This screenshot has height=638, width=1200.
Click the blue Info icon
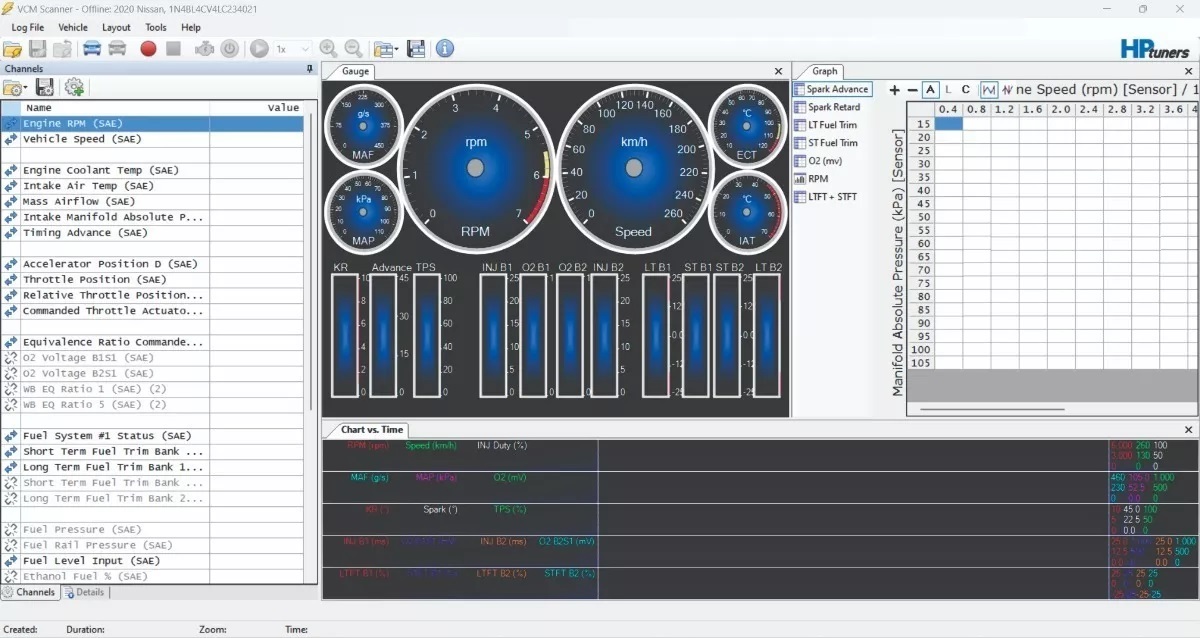(x=445, y=48)
